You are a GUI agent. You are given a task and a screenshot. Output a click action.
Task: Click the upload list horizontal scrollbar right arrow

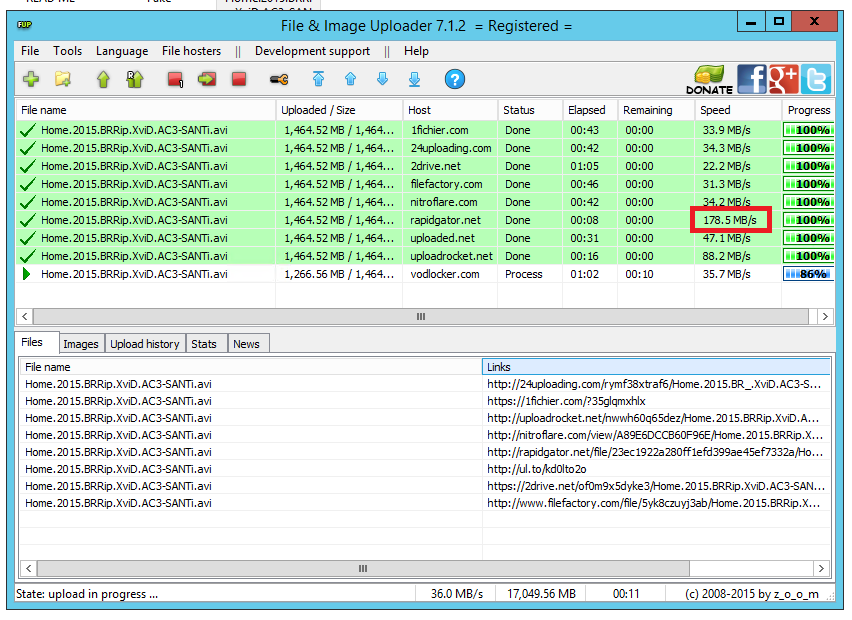coord(825,316)
